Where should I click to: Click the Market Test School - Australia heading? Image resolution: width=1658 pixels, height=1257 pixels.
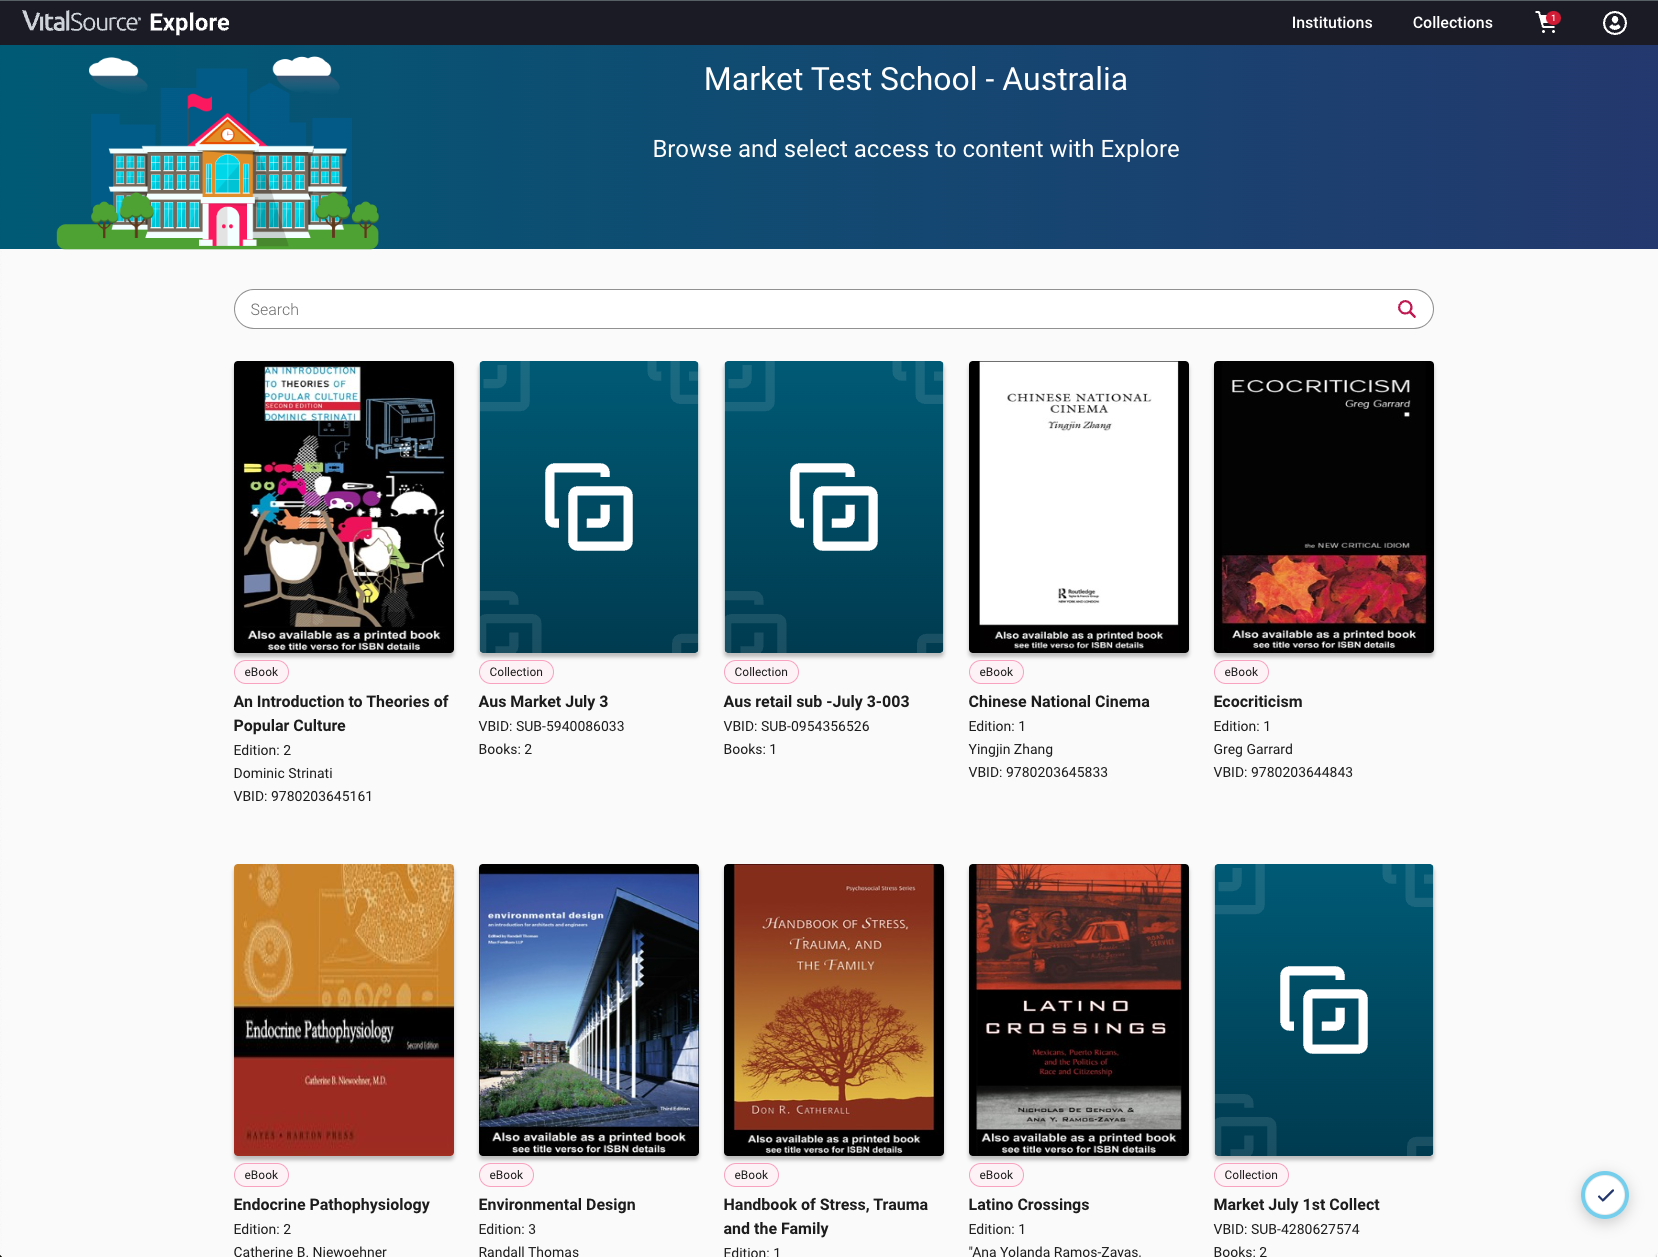(x=915, y=79)
